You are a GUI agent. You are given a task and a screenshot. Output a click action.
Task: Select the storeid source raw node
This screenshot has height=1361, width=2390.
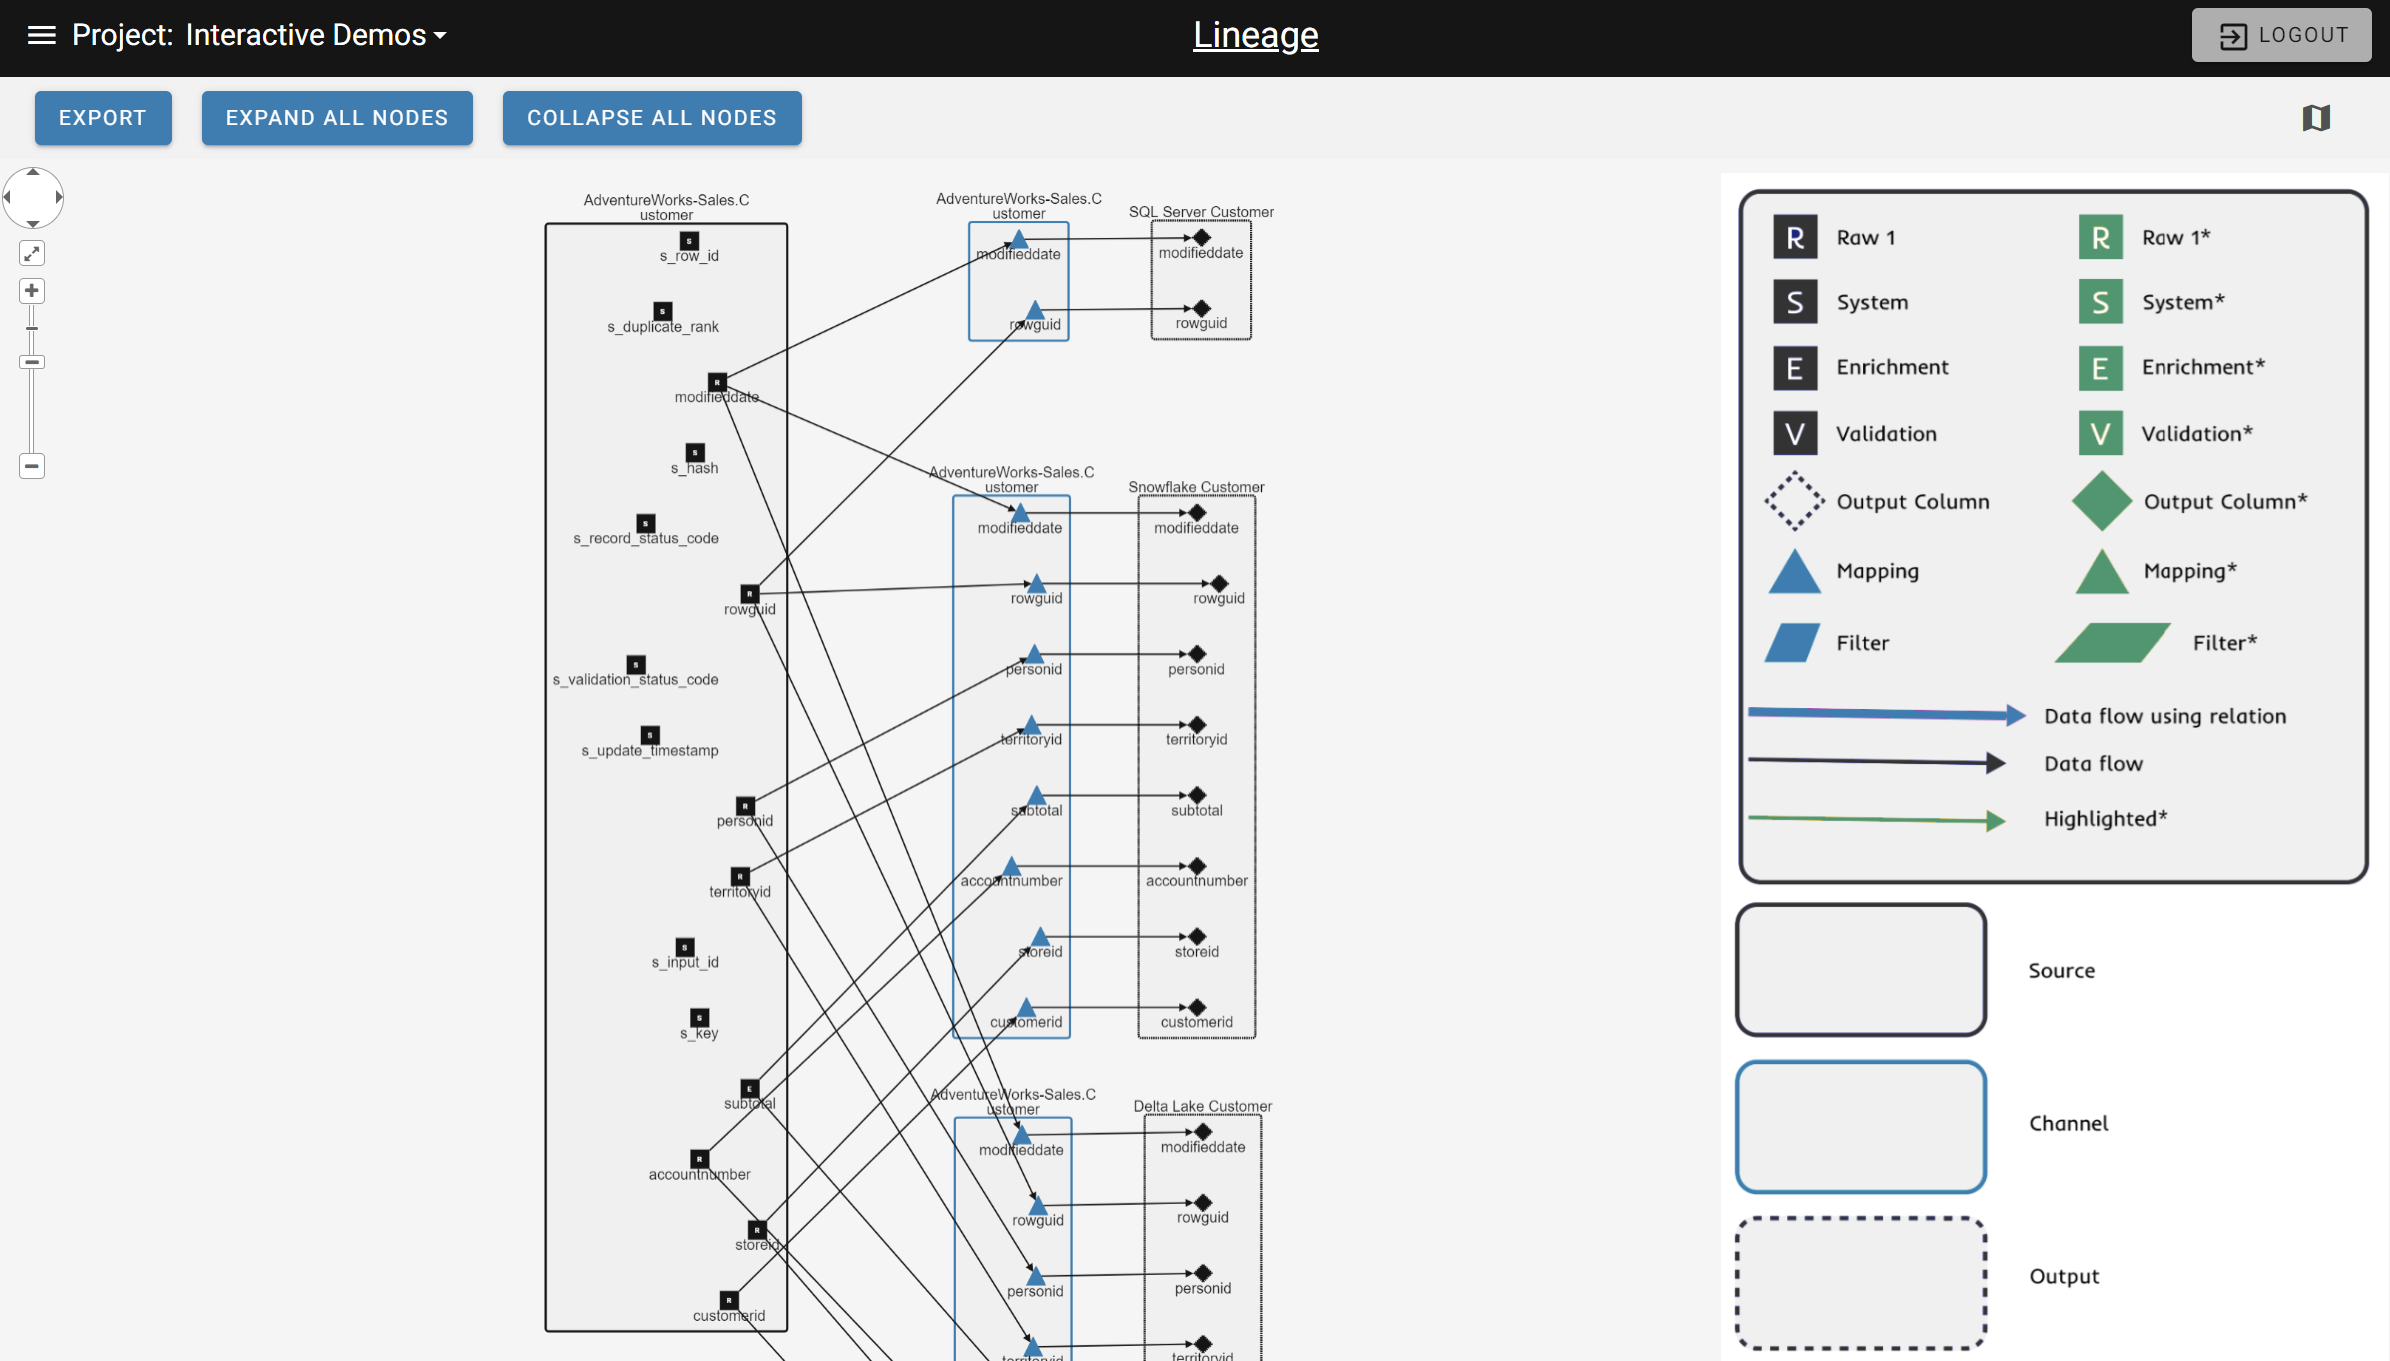(758, 1230)
